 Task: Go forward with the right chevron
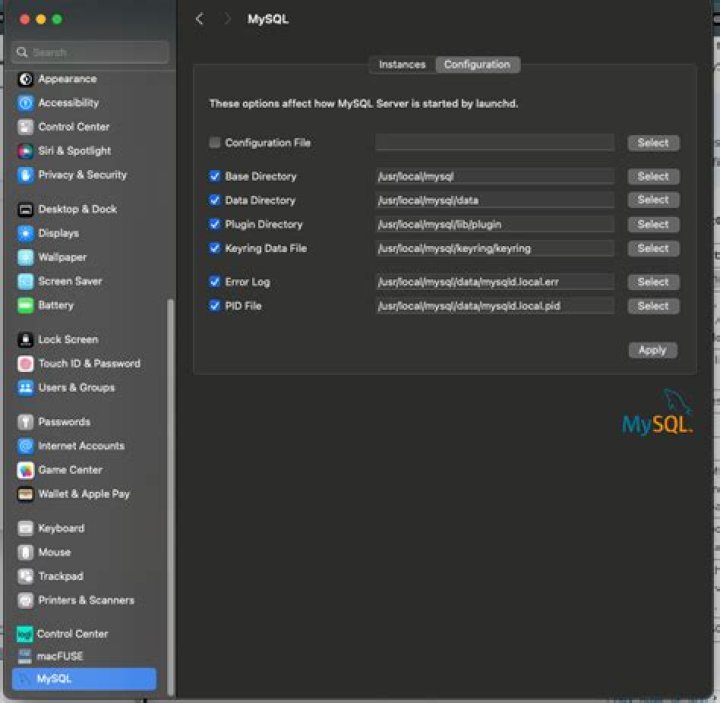227,19
